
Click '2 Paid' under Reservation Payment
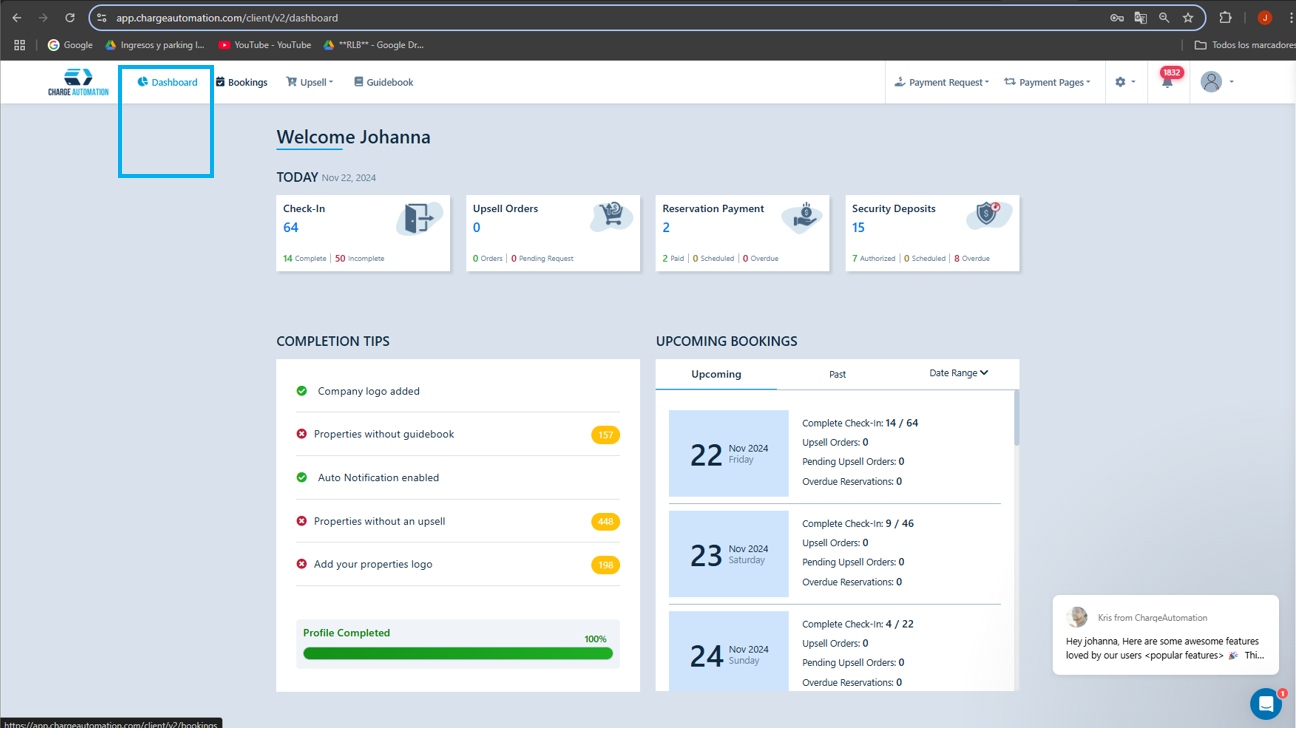[x=673, y=258]
